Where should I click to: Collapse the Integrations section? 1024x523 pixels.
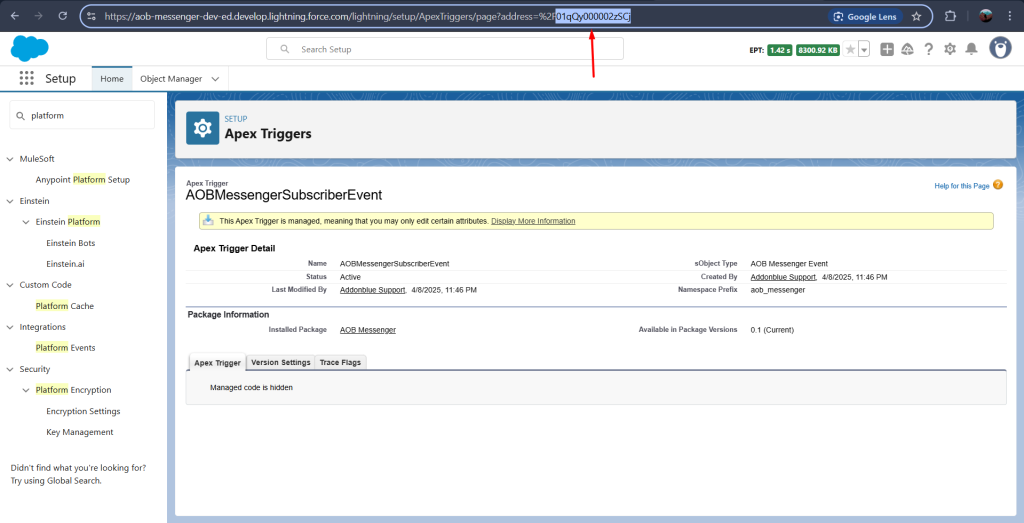click(10, 327)
